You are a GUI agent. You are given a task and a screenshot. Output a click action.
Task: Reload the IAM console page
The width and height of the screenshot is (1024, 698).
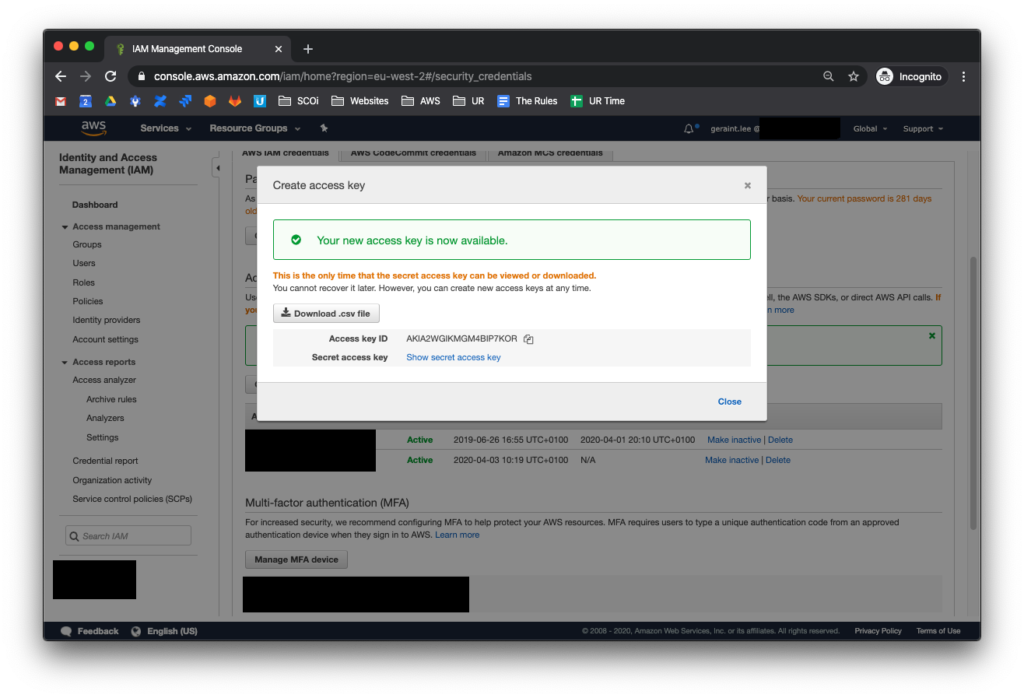coord(110,76)
